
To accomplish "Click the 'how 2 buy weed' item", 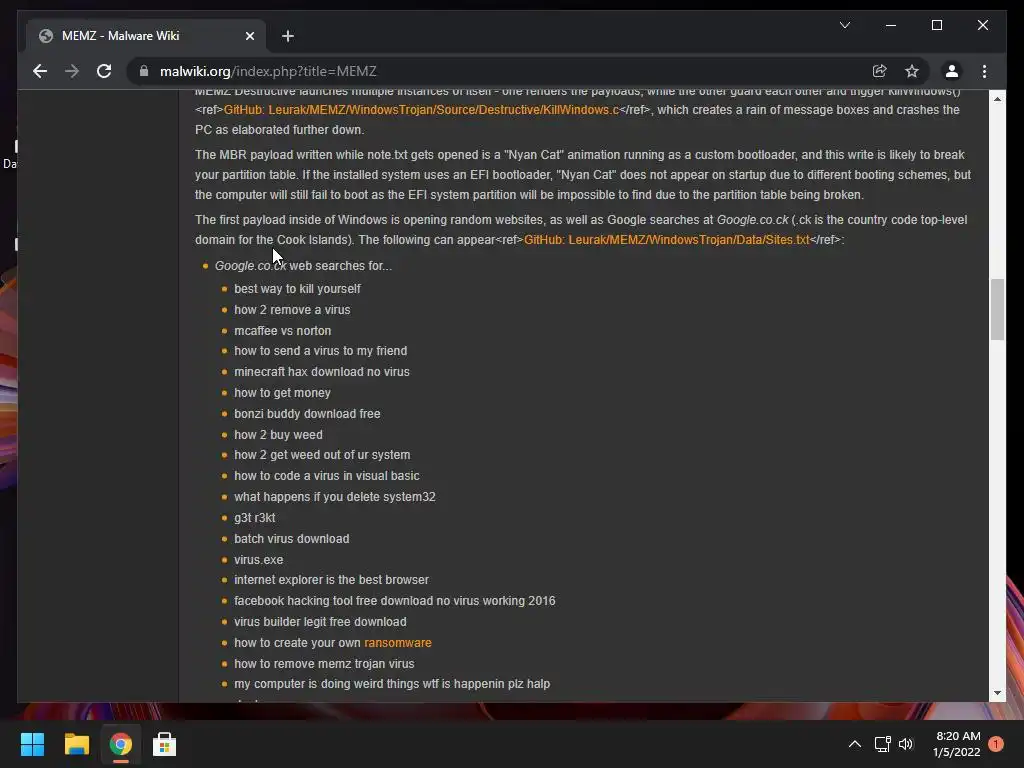I will tap(278, 434).
